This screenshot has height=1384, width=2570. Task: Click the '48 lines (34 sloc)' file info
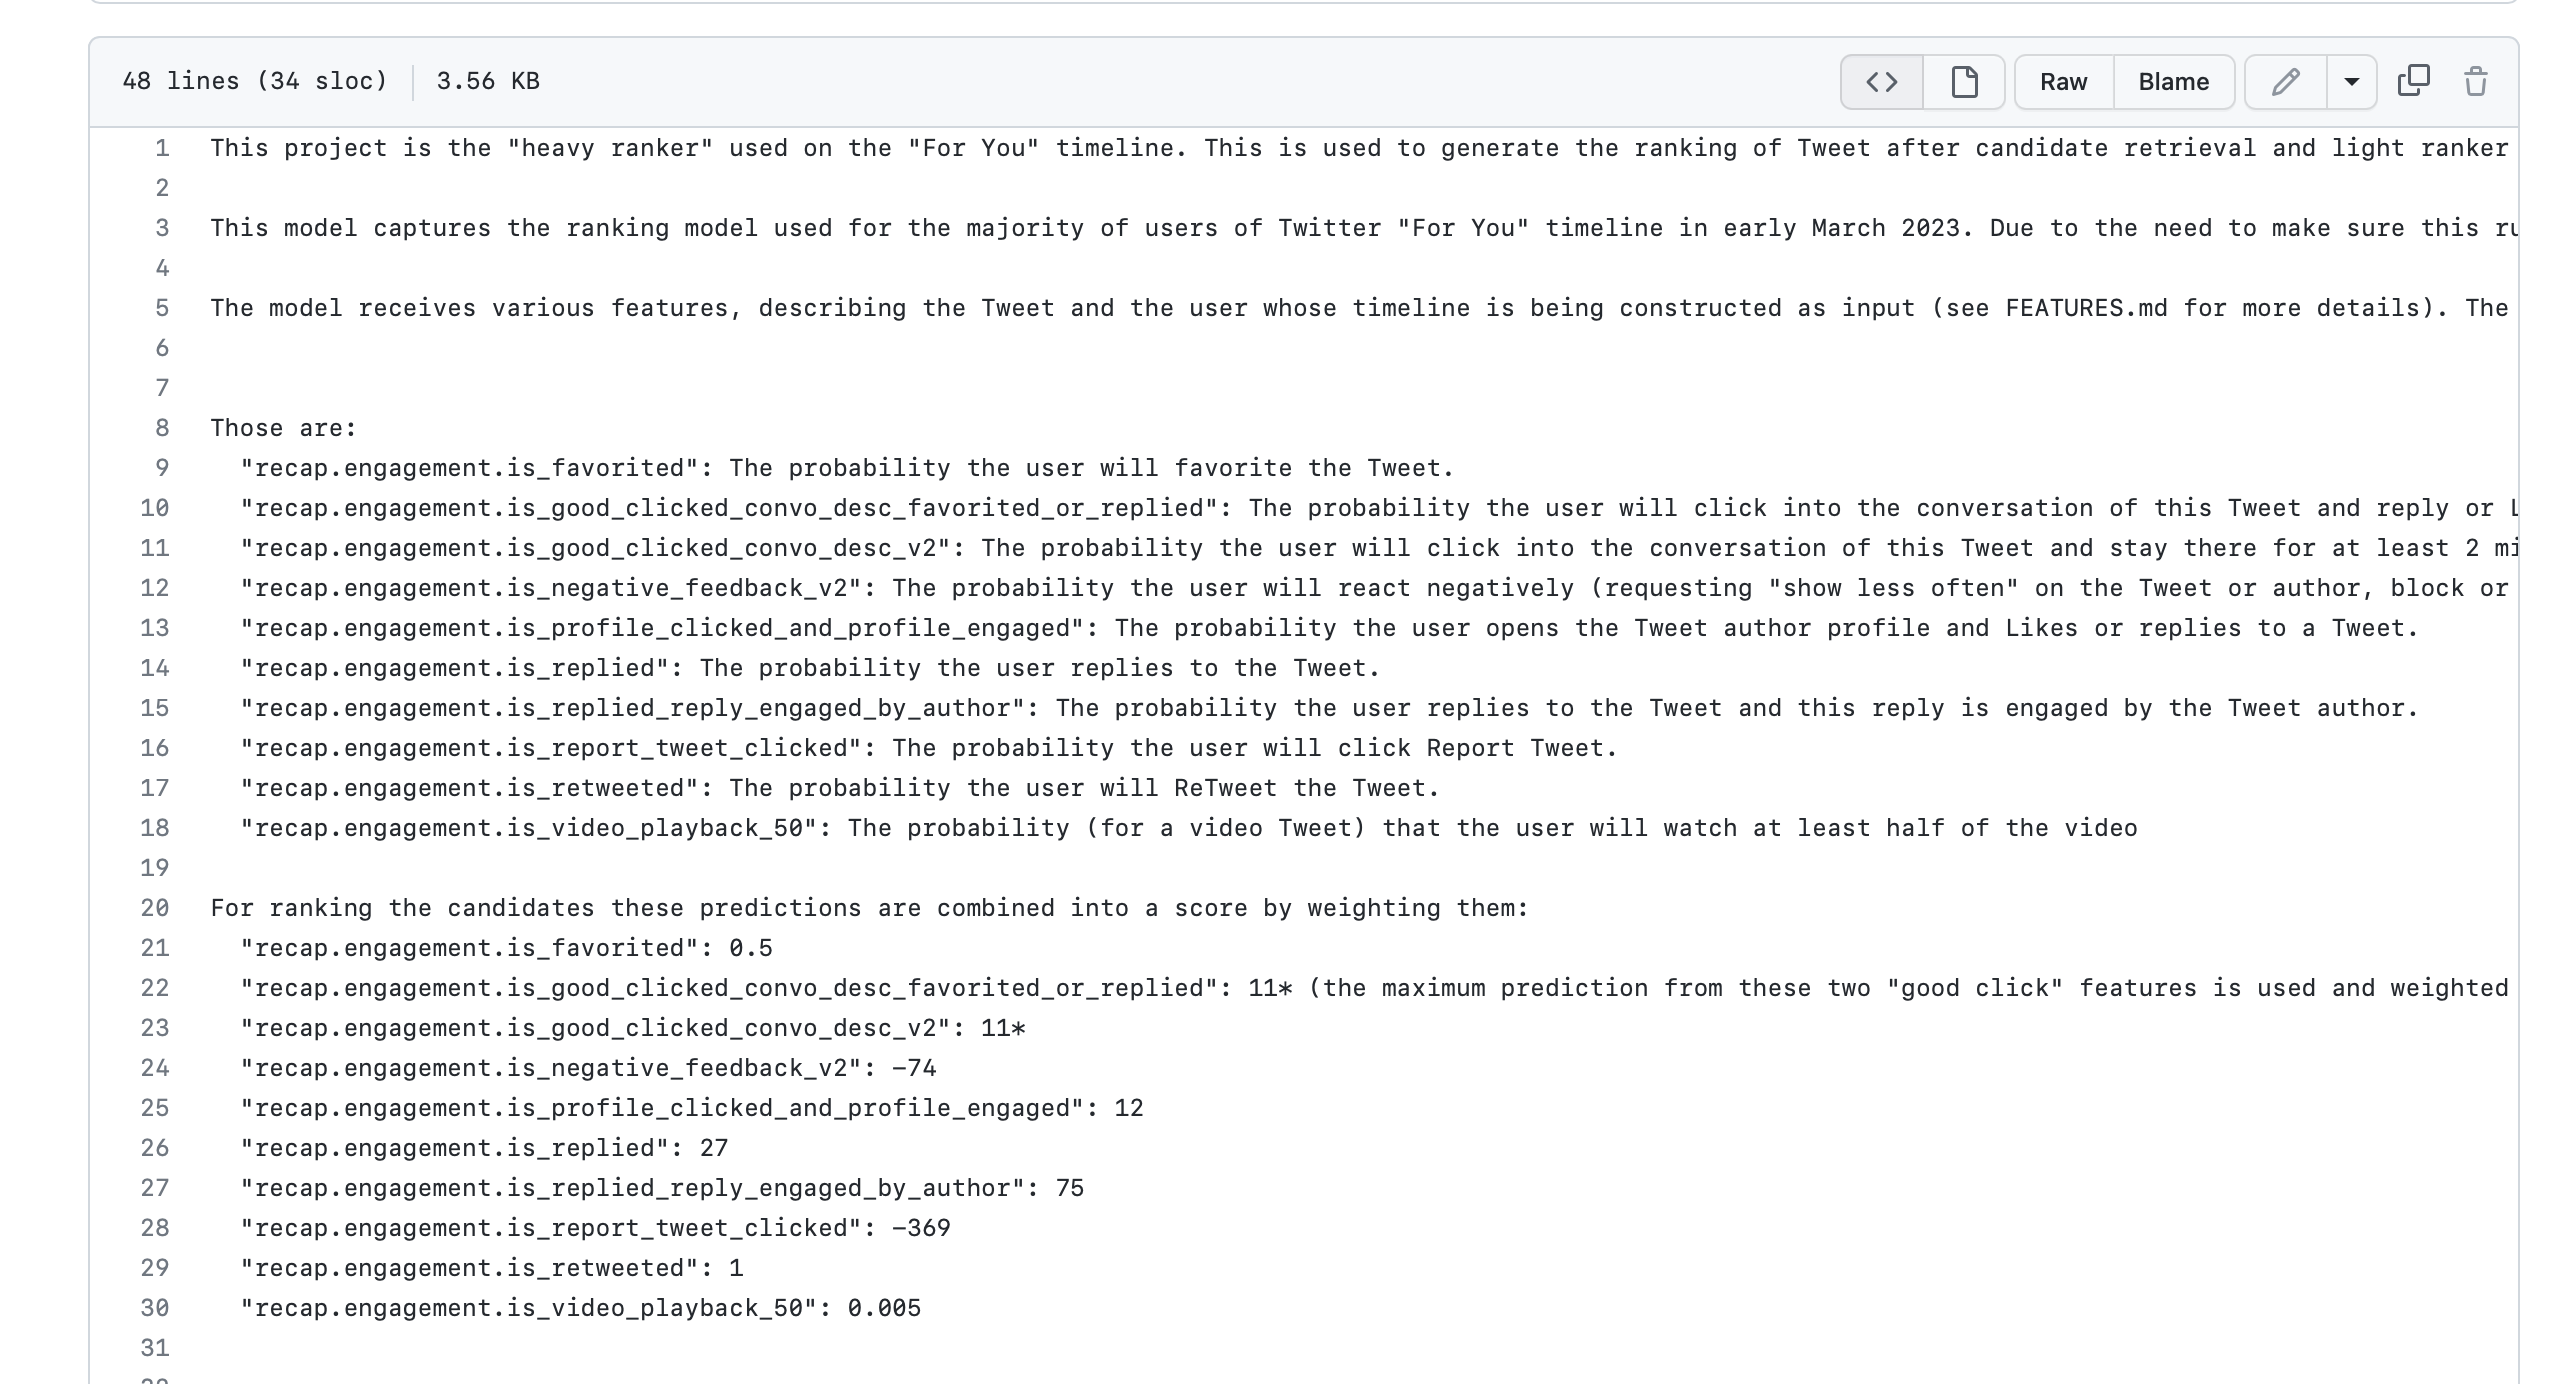[x=255, y=81]
